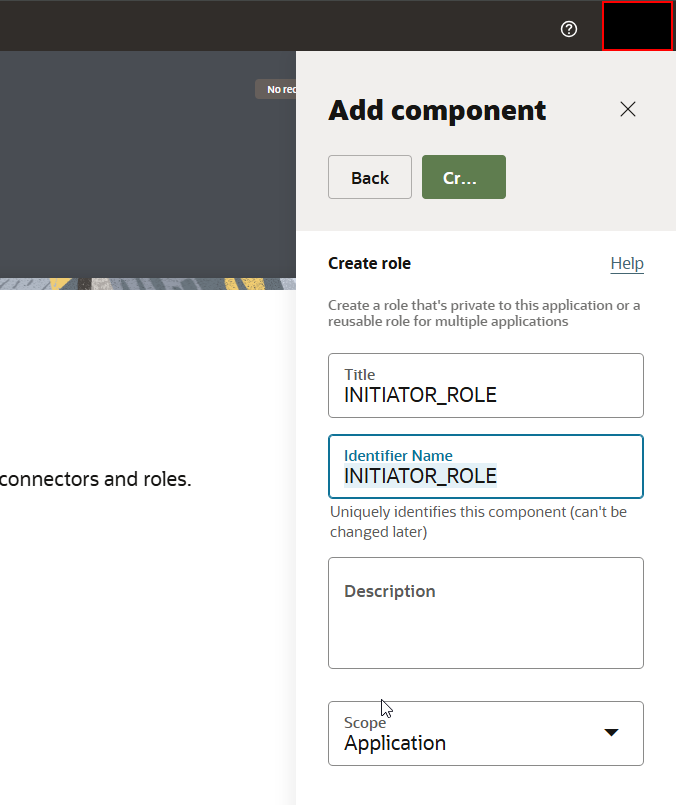Click inside the empty Description box

(485, 610)
